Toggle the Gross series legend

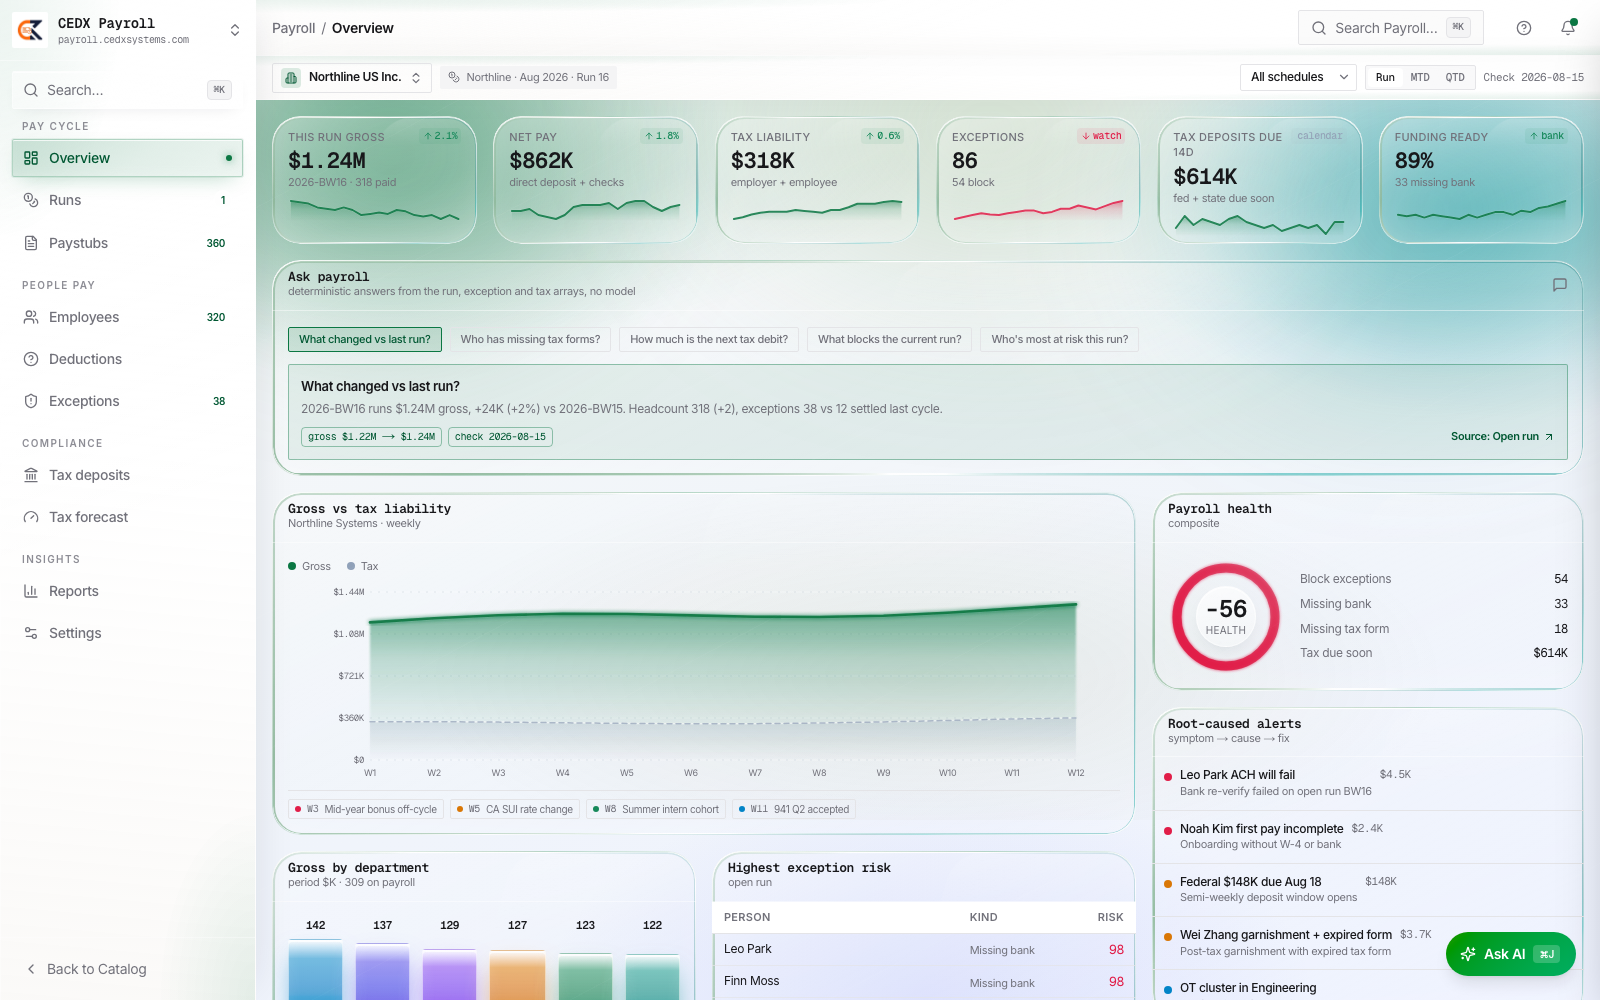tap(309, 566)
